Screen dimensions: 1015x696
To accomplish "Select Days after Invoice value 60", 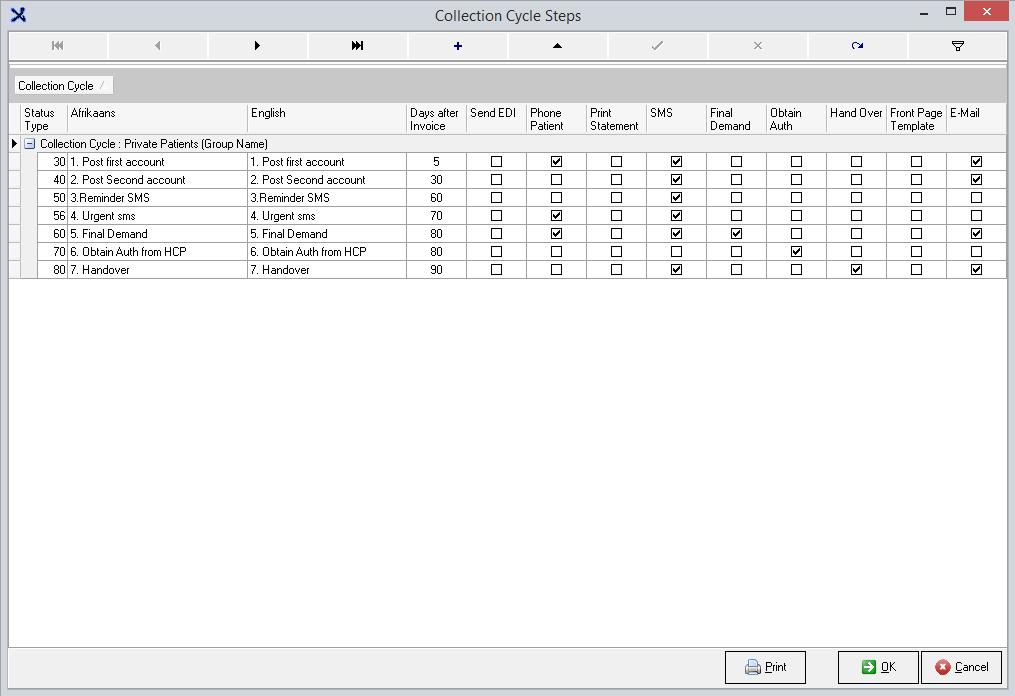I will point(436,197).
